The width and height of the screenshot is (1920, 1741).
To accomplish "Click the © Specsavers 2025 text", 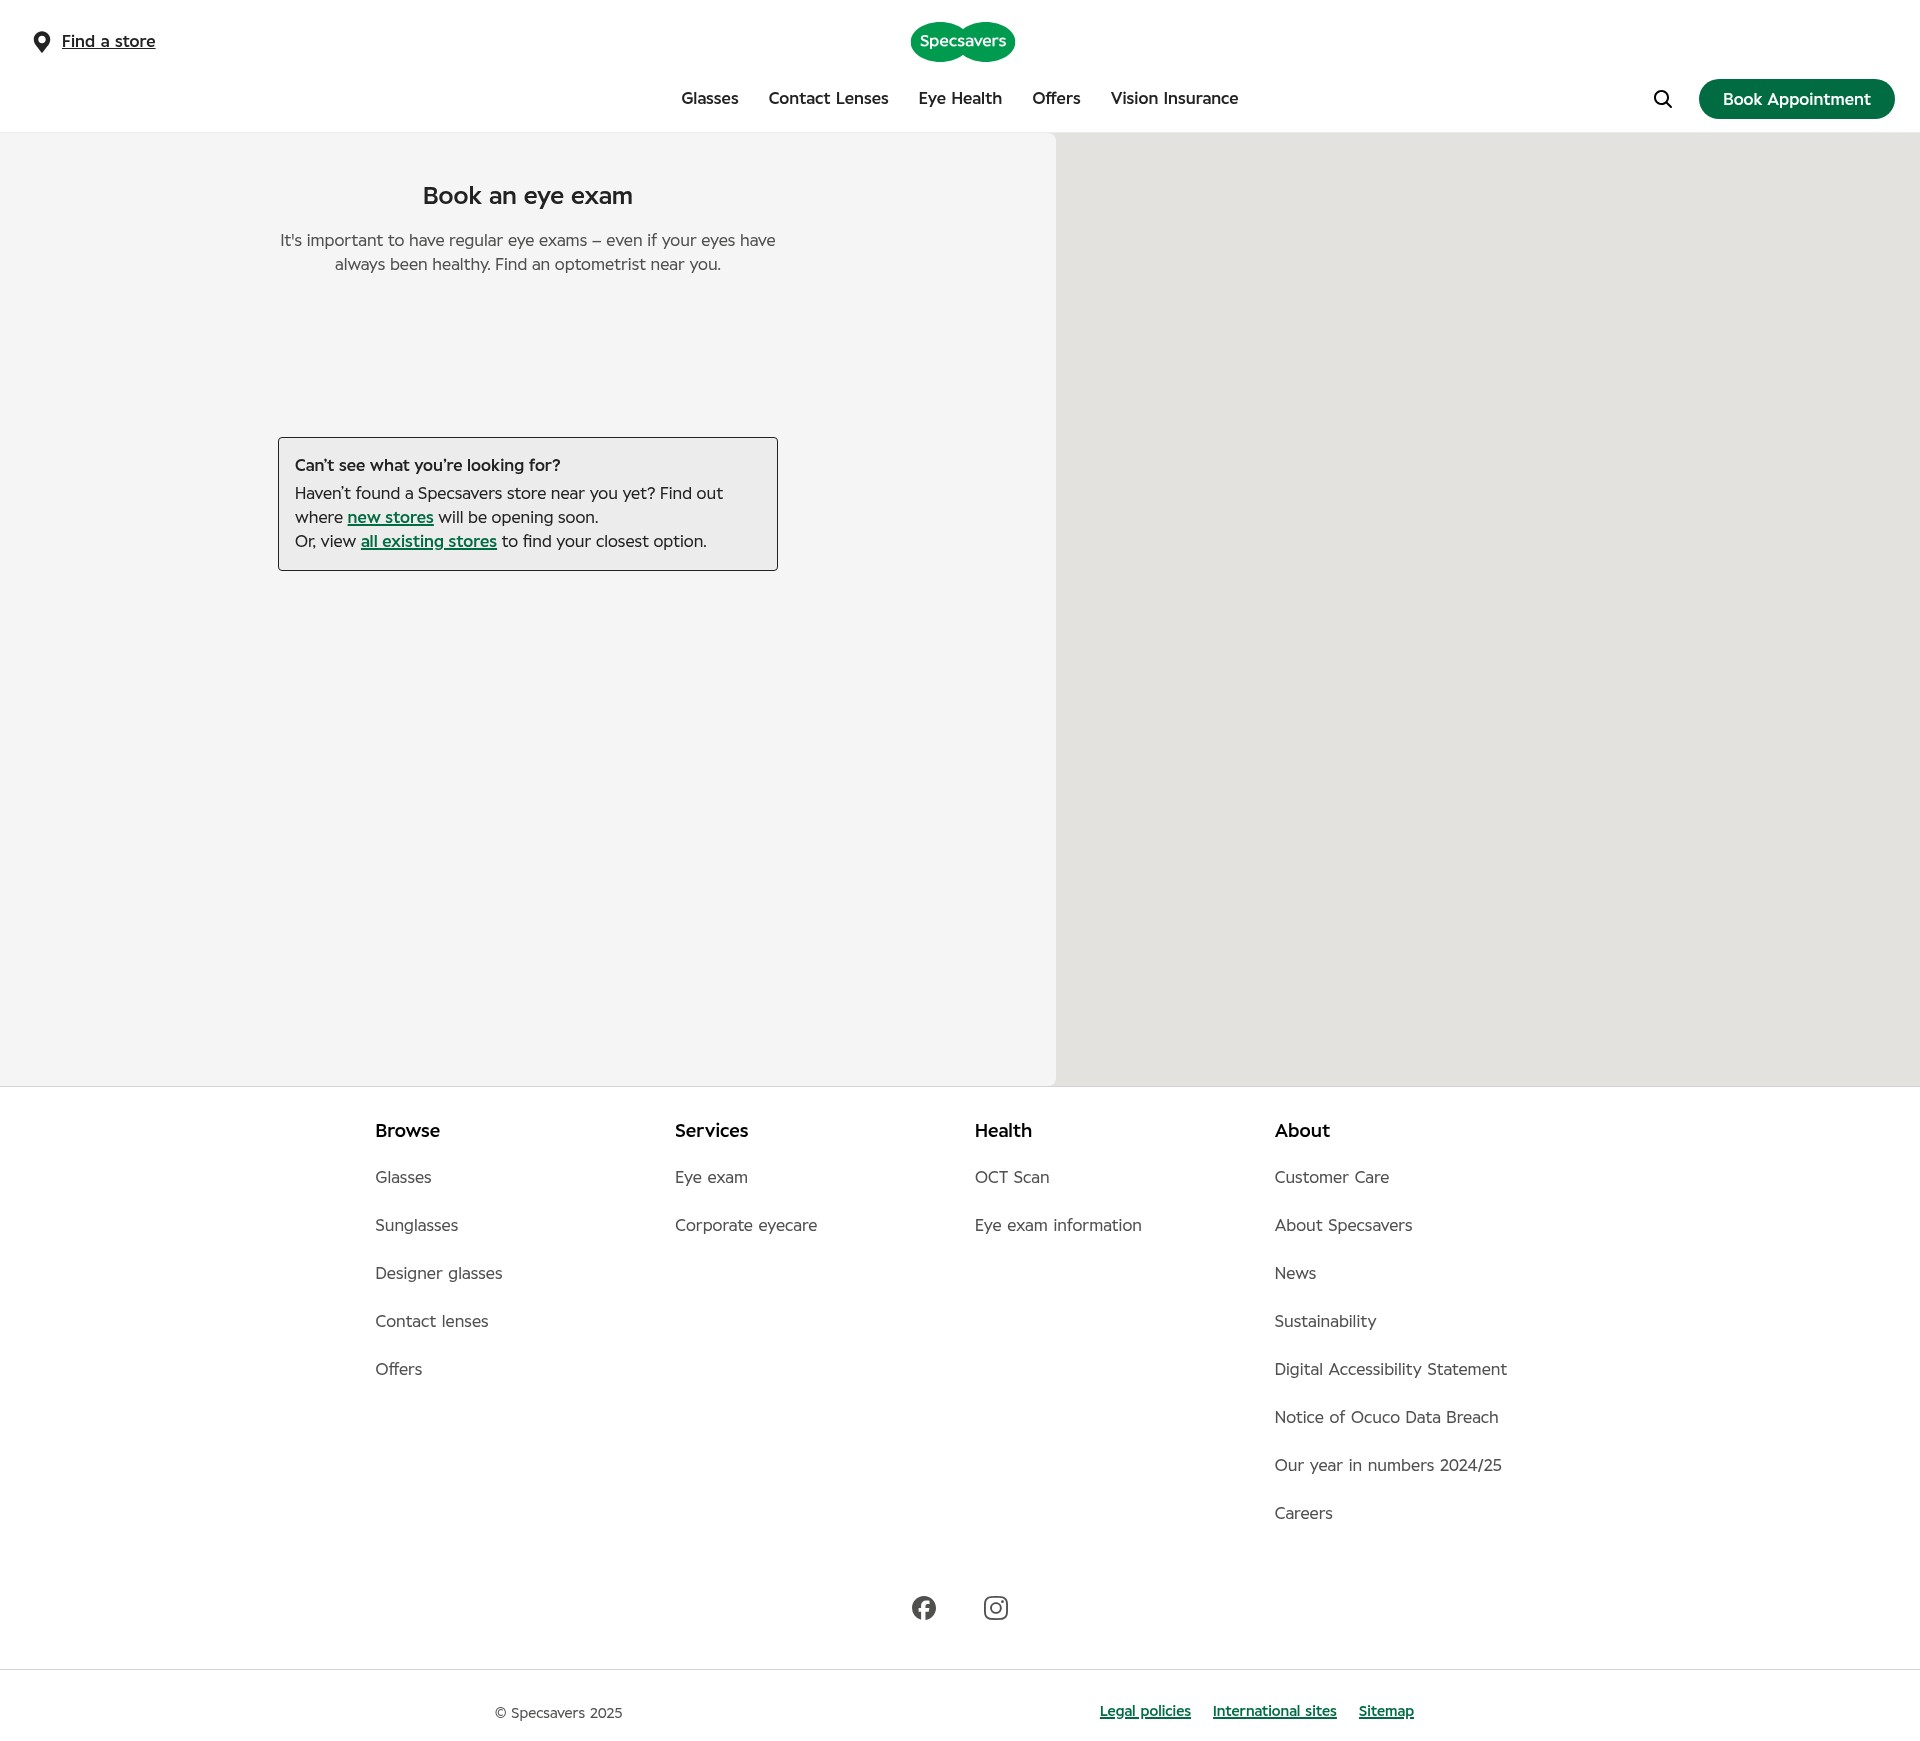I will [x=558, y=1713].
